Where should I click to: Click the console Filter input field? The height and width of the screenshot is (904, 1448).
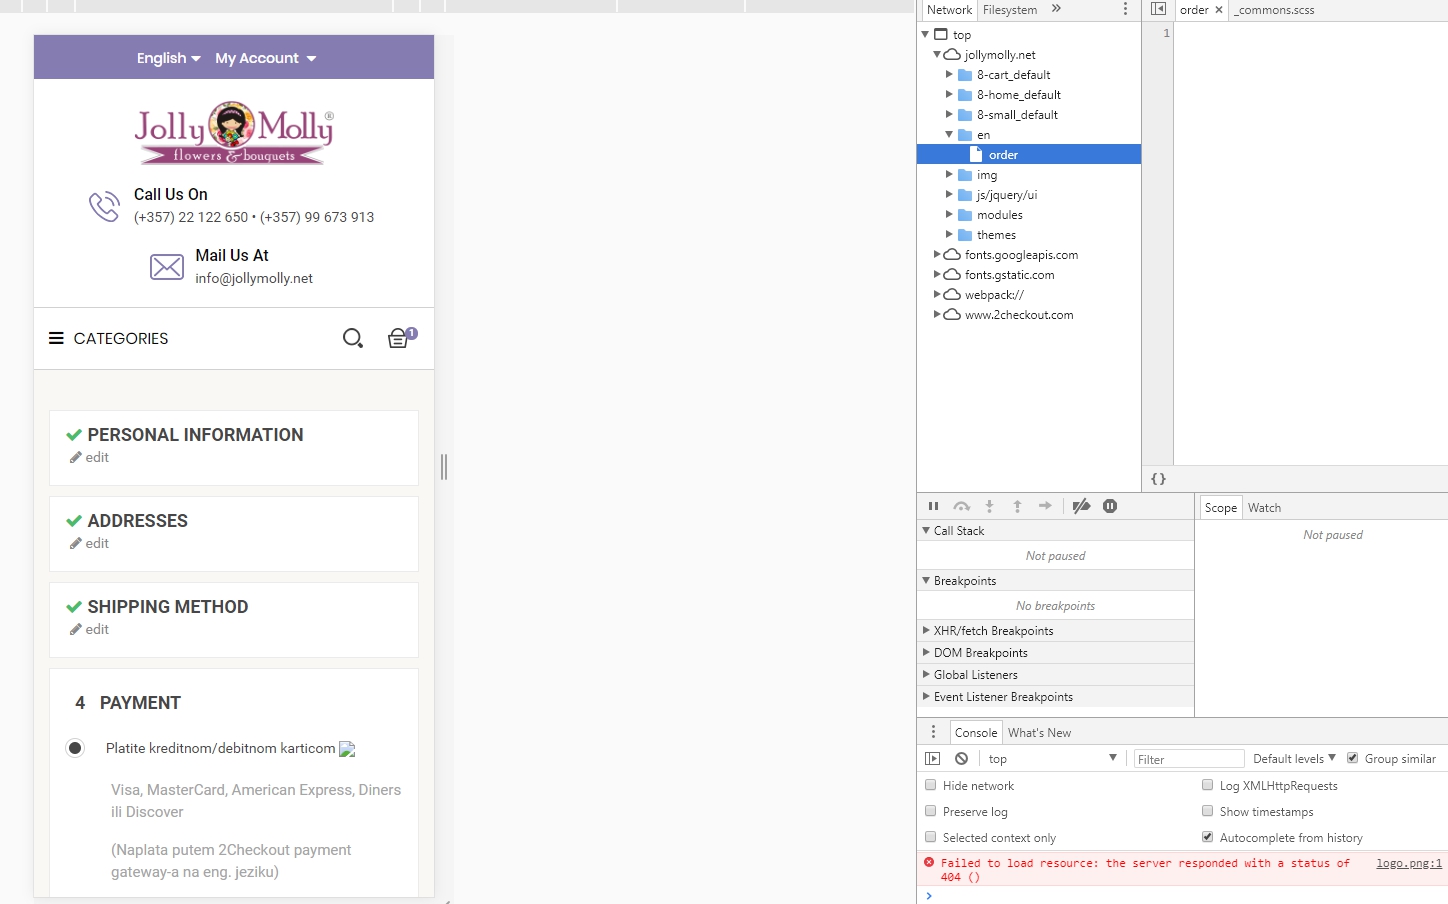(1189, 759)
